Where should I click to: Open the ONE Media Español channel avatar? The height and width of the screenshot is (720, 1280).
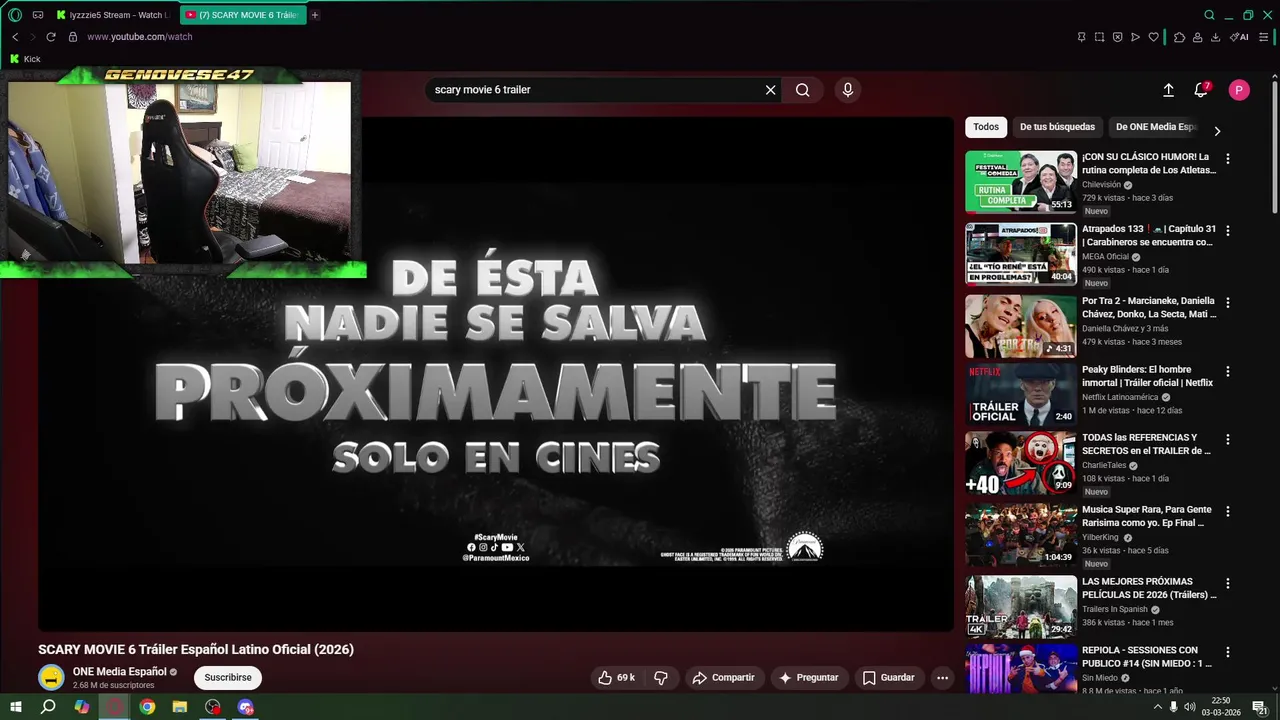pos(51,677)
